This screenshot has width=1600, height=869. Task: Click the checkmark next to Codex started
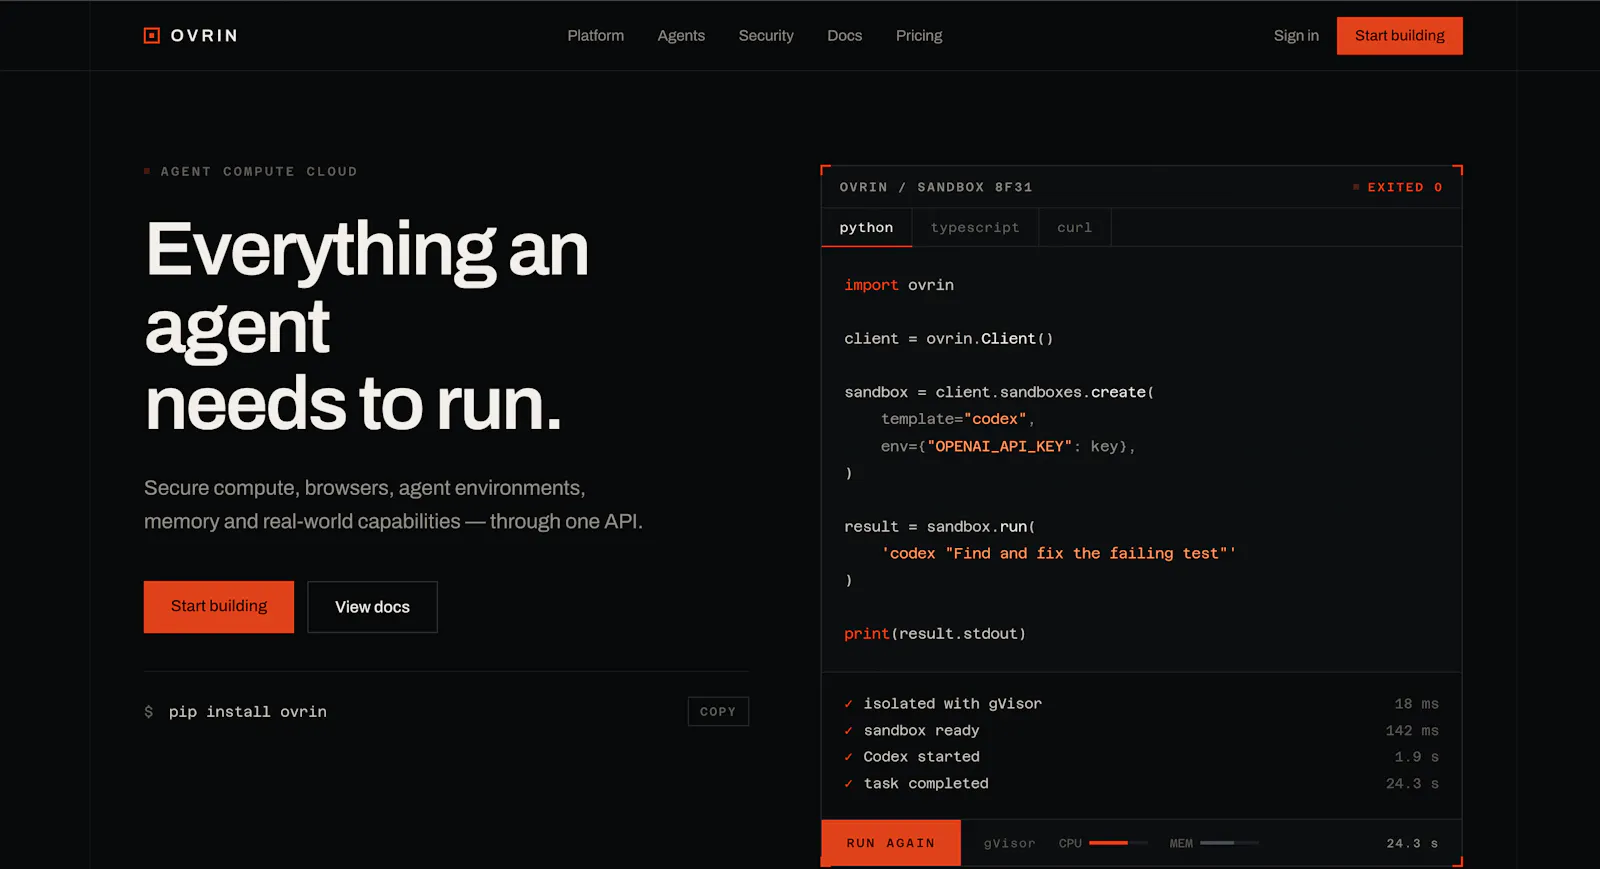point(848,757)
